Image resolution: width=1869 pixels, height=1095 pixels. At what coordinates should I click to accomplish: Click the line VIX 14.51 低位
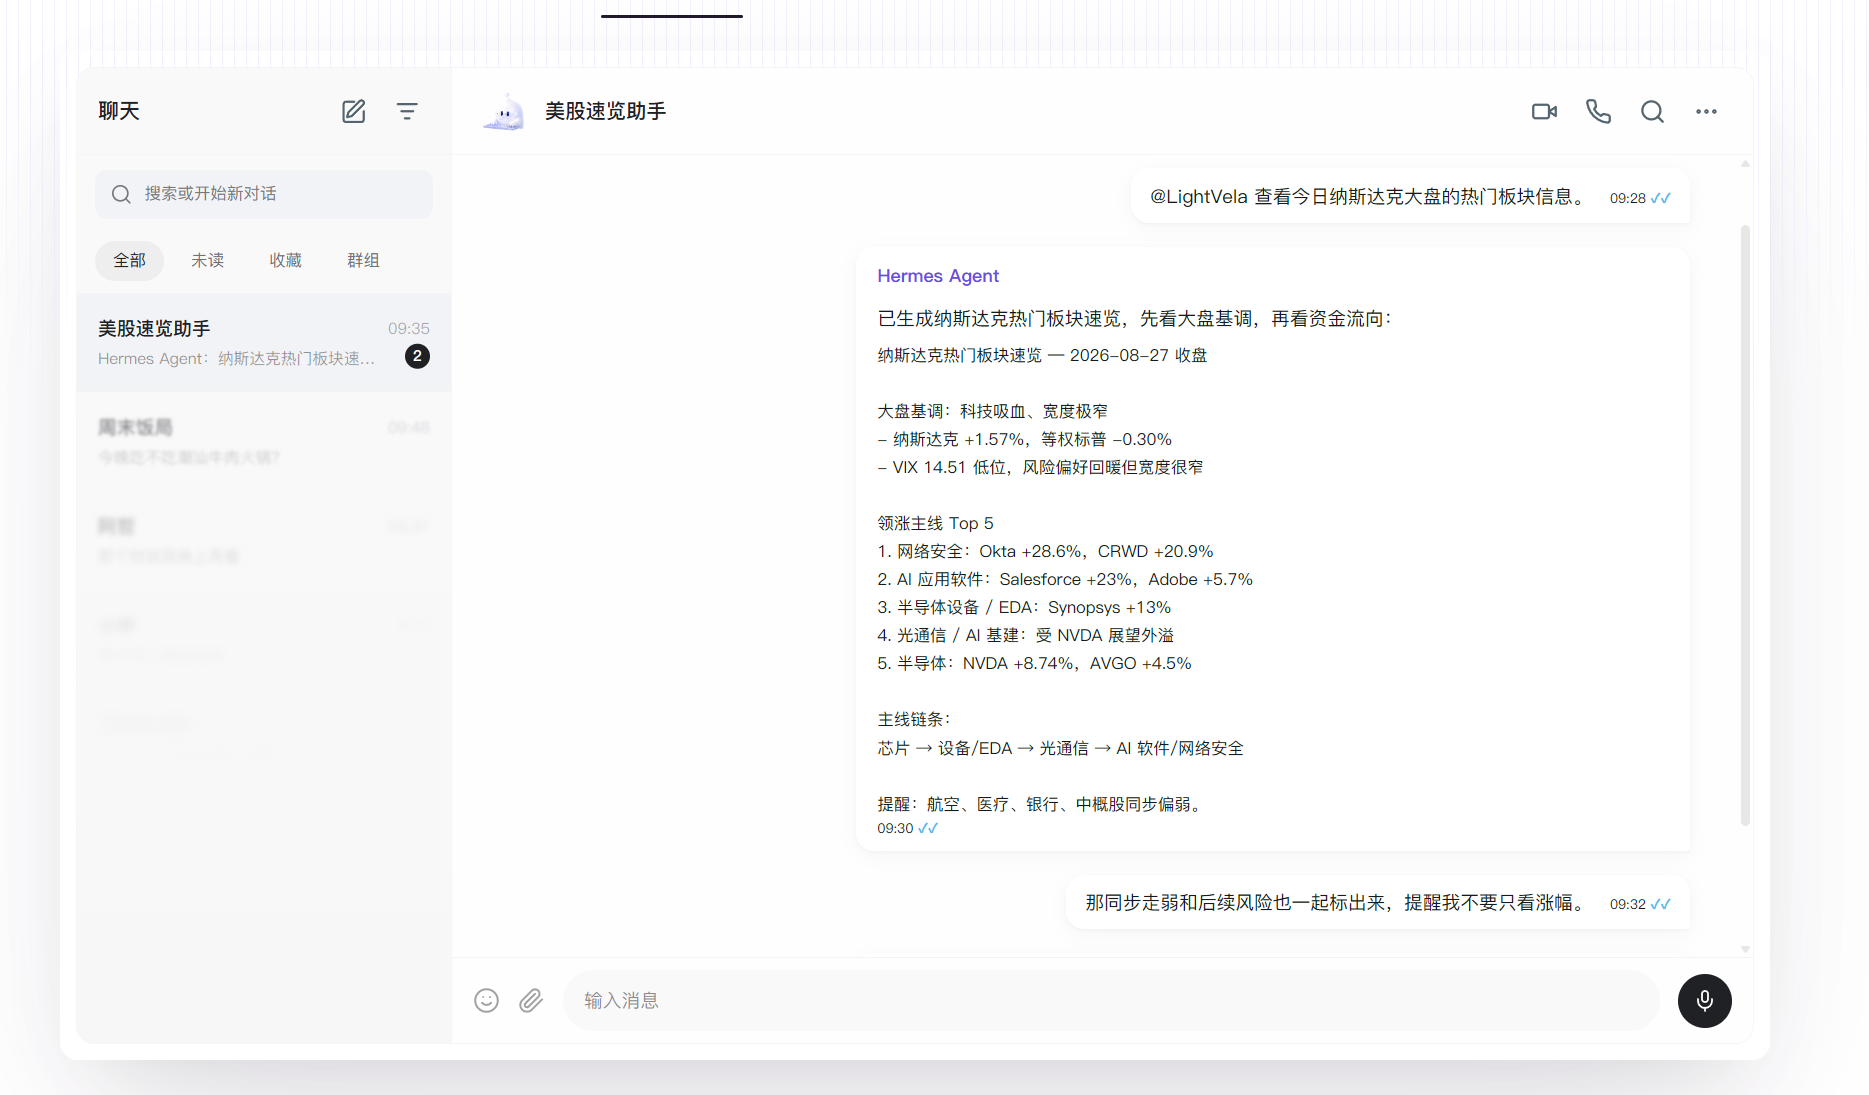click(x=1040, y=467)
